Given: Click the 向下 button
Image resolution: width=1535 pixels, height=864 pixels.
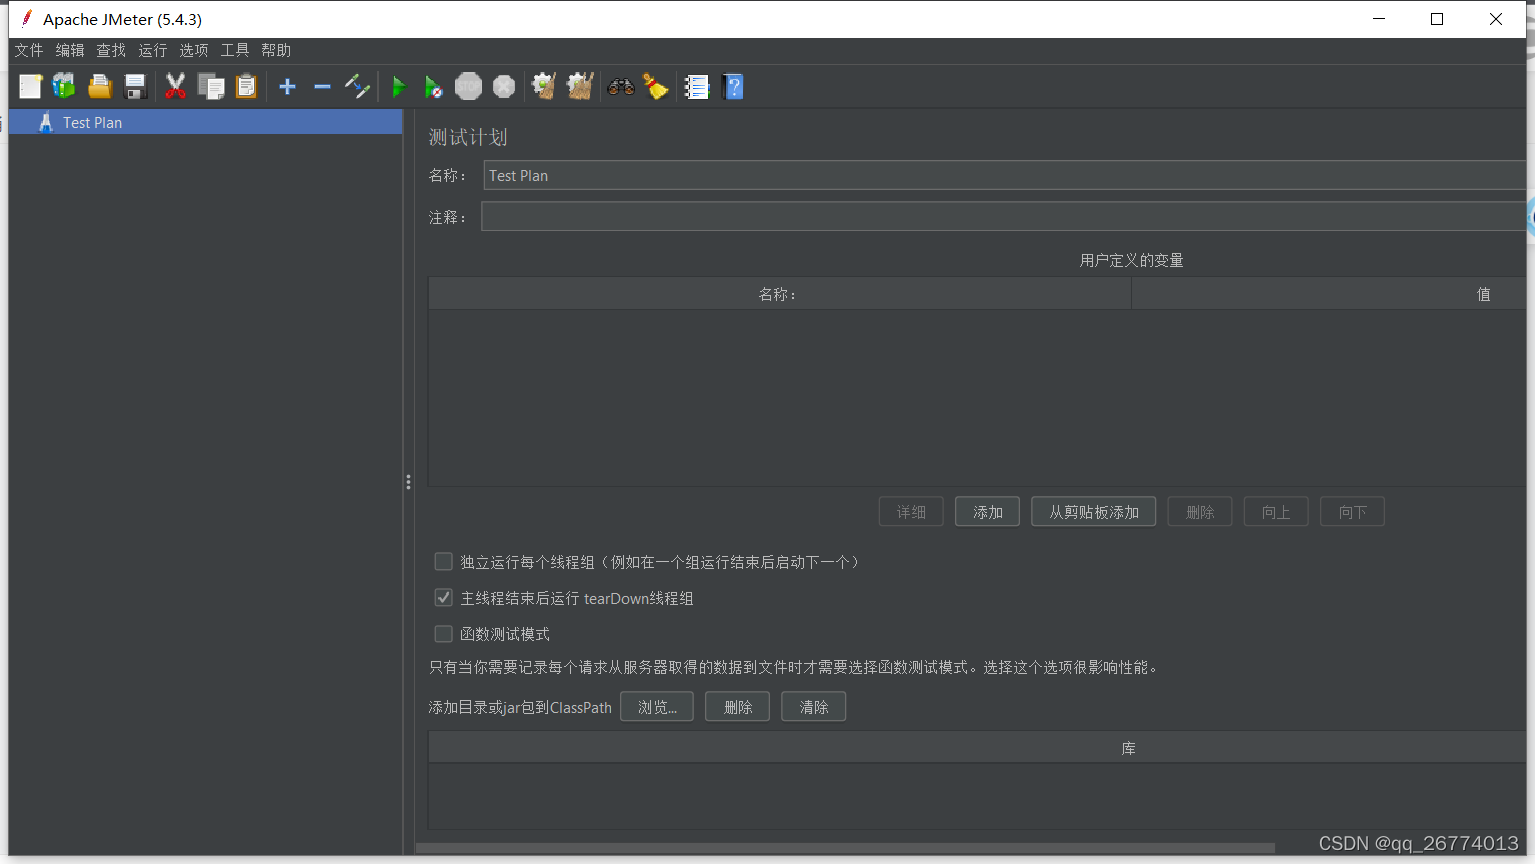Looking at the screenshot, I should pos(1352,512).
